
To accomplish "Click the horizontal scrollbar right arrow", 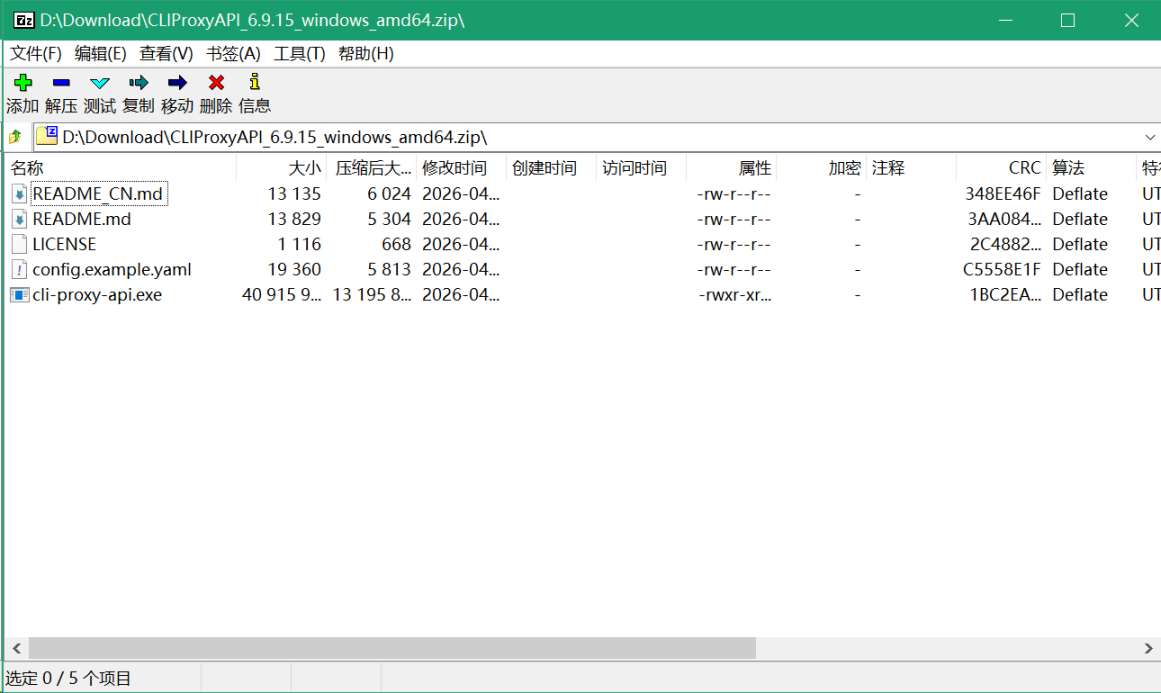I will pos(1149,649).
